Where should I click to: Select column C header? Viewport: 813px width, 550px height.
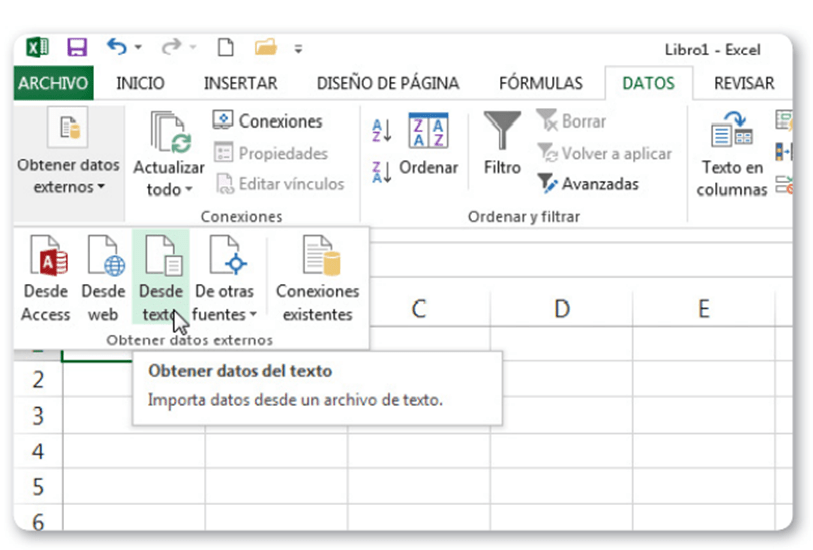click(x=419, y=309)
